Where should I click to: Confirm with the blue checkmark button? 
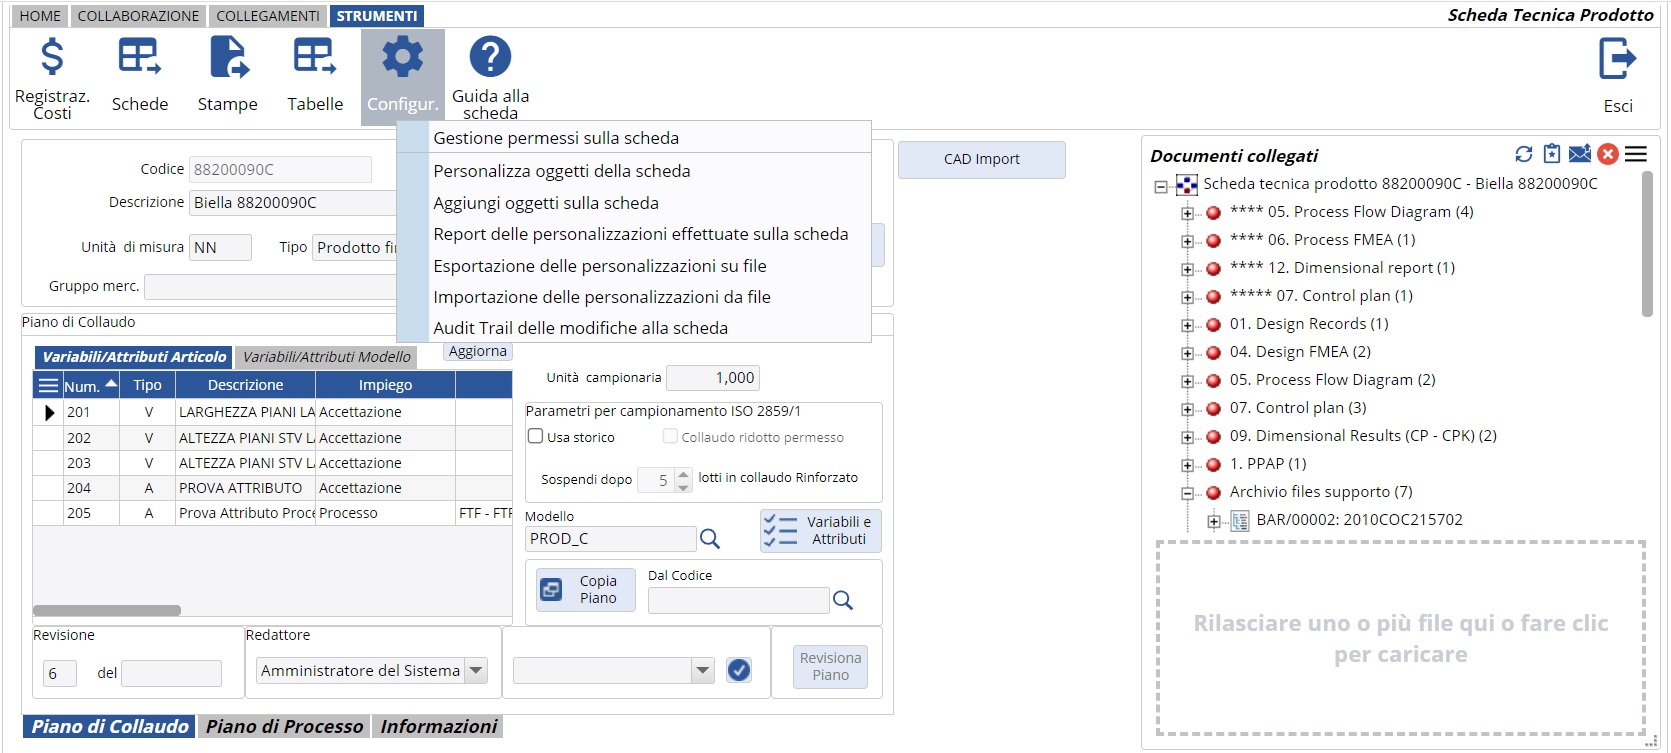[x=739, y=670]
